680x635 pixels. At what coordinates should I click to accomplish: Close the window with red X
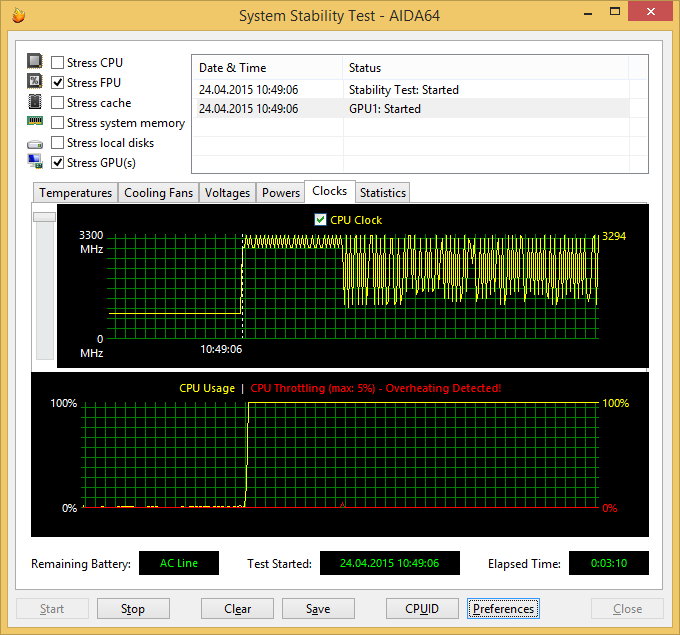[x=650, y=11]
